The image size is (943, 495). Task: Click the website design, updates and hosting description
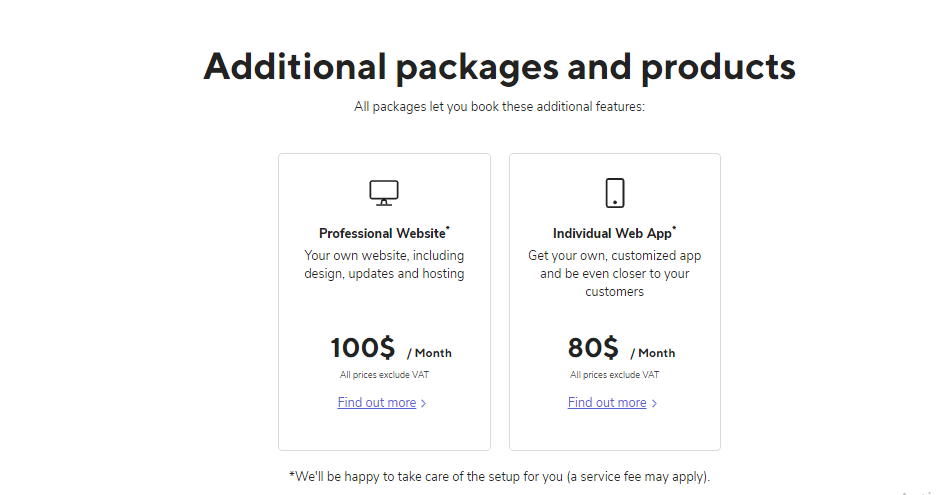[x=384, y=265]
